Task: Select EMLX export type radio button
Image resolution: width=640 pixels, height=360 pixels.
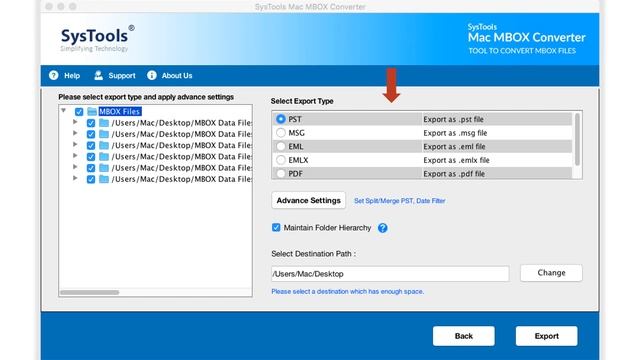Action: point(281,160)
